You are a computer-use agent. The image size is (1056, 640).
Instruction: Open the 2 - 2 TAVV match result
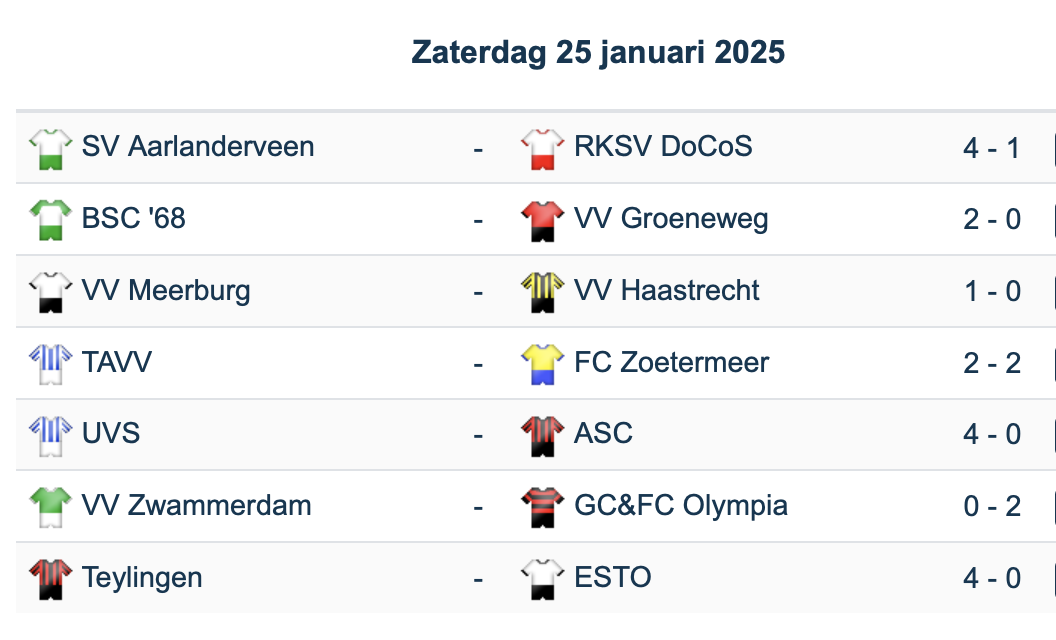click(992, 363)
